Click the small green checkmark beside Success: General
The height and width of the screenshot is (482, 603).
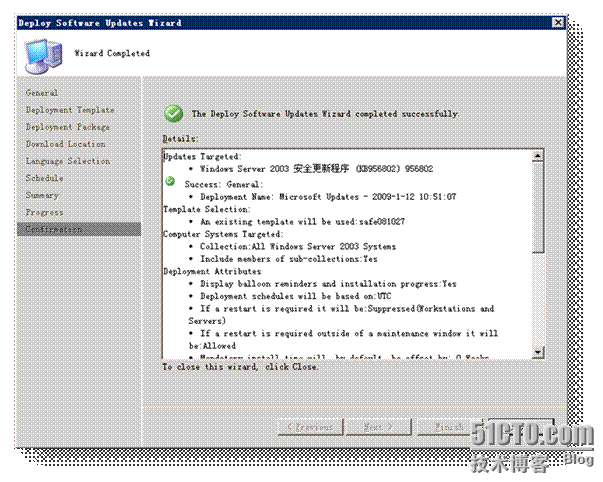tap(170, 181)
